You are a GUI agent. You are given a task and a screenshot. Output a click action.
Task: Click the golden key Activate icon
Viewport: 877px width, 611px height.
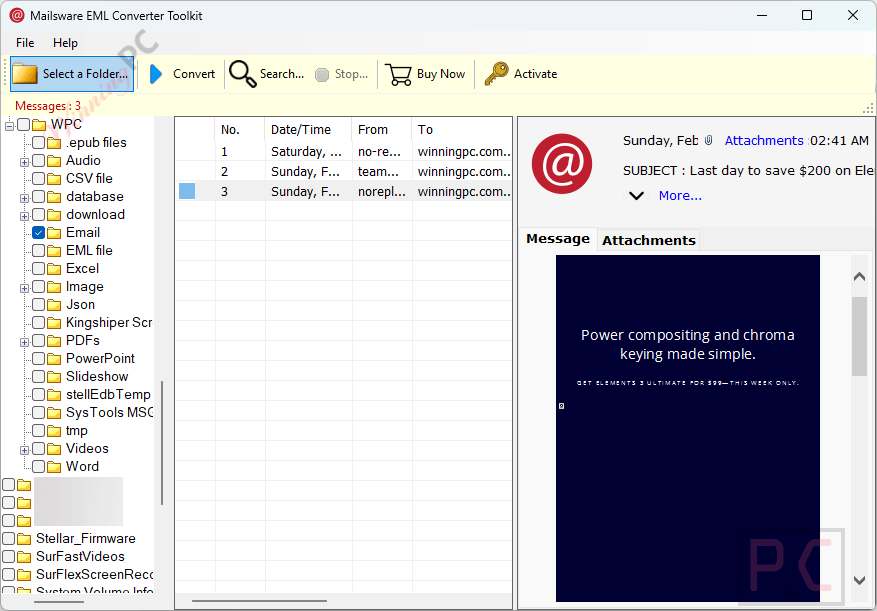coord(496,73)
